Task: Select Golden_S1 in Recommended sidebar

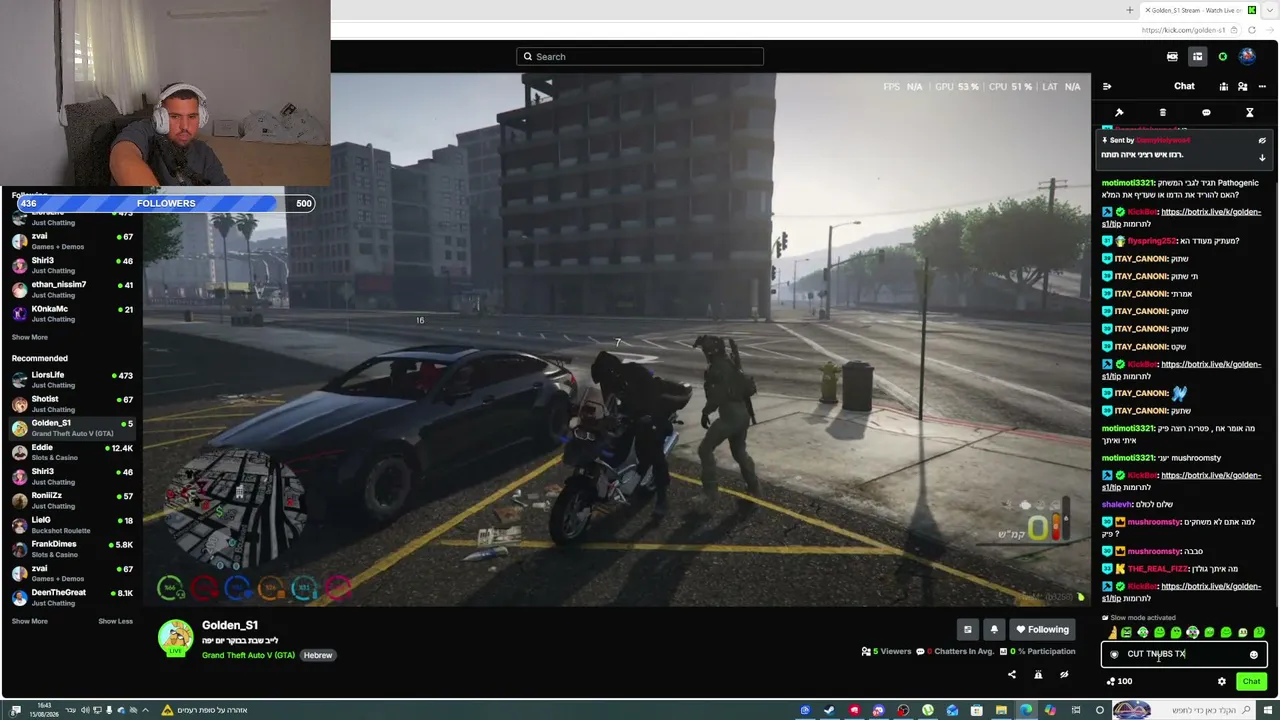Action: 72,428
